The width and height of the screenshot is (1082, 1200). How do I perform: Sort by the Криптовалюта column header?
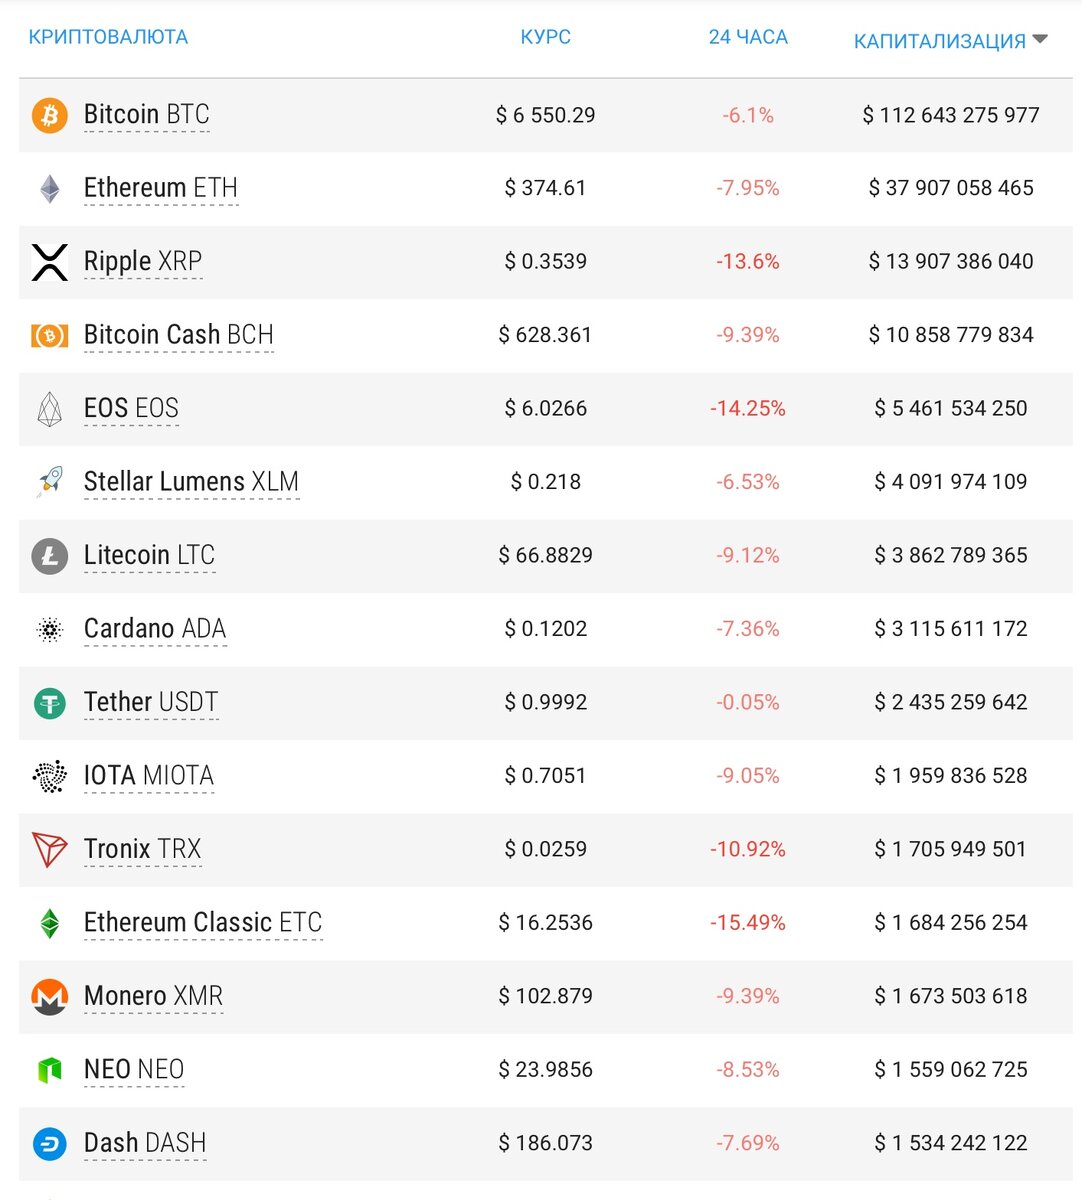click(108, 37)
